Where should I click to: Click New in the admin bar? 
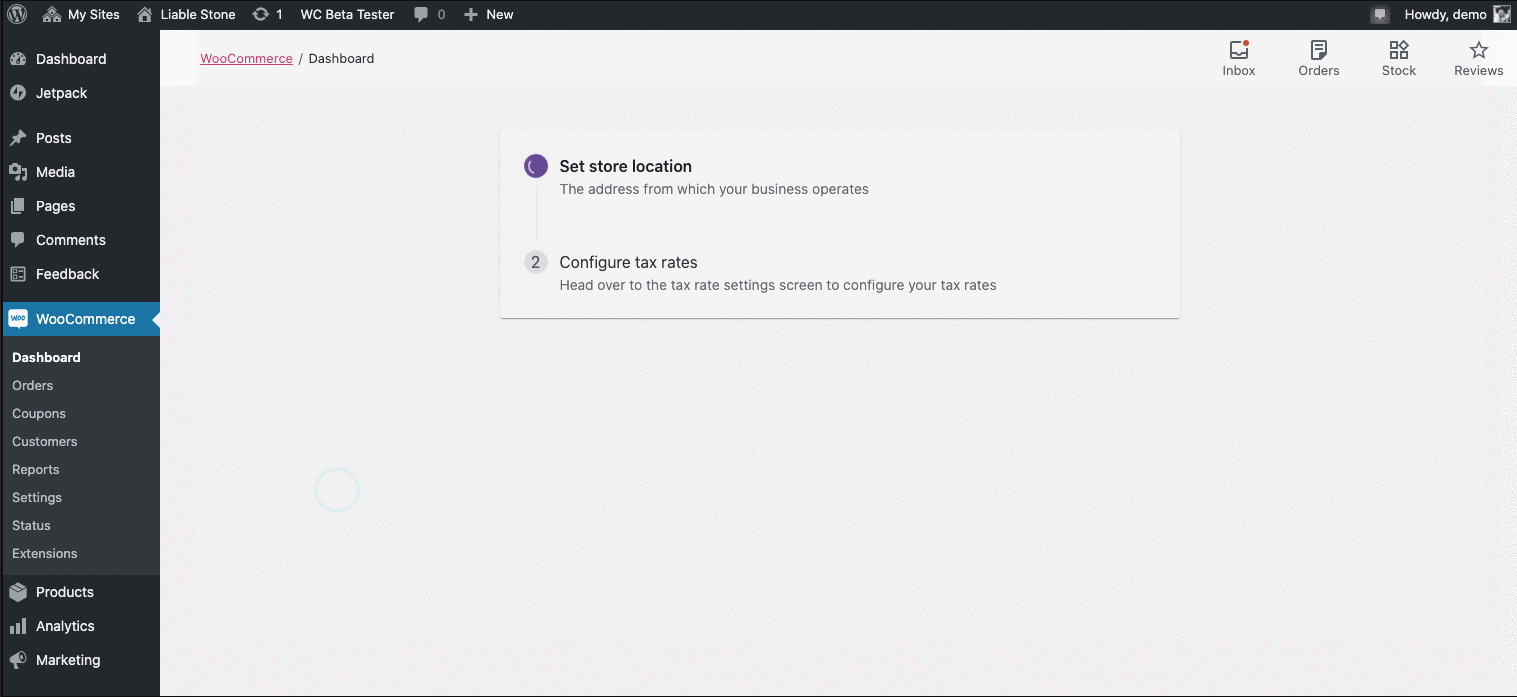tap(489, 14)
